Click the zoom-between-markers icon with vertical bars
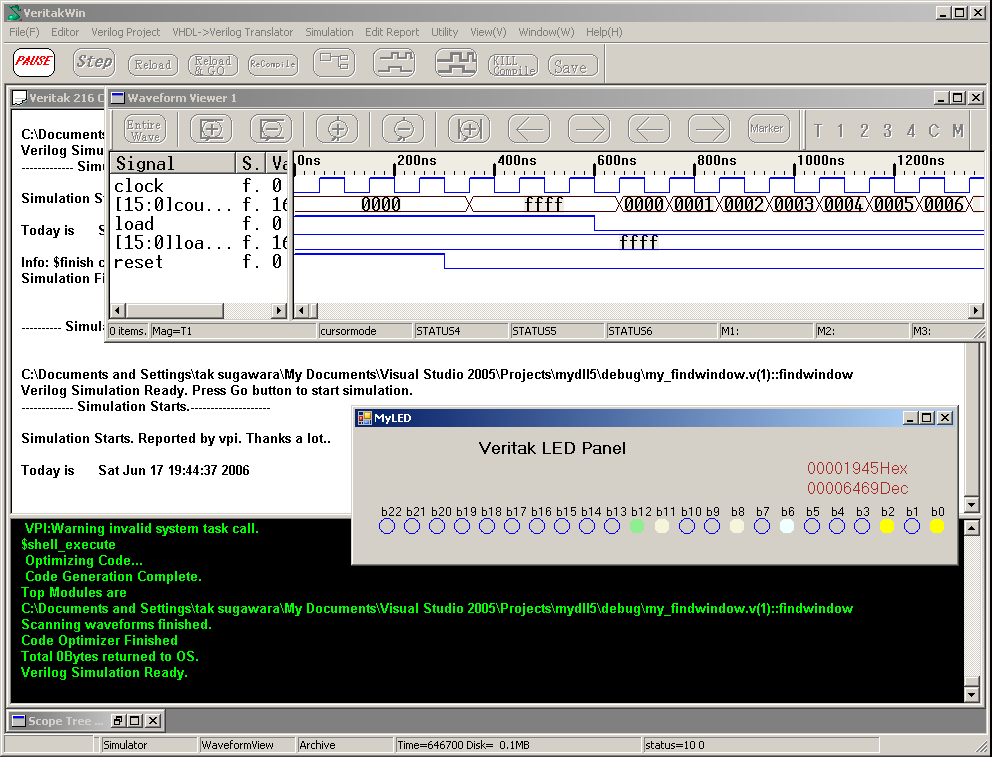The image size is (992, 757). (469, 129)
